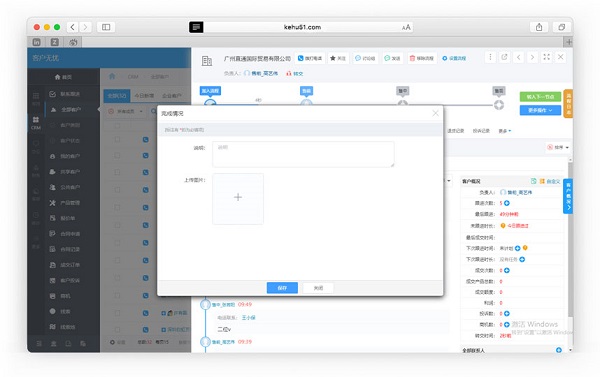Open the 更多 dropdown in record tabs
The height and width of the screenshot is (377, 600).
coord(504,131)
